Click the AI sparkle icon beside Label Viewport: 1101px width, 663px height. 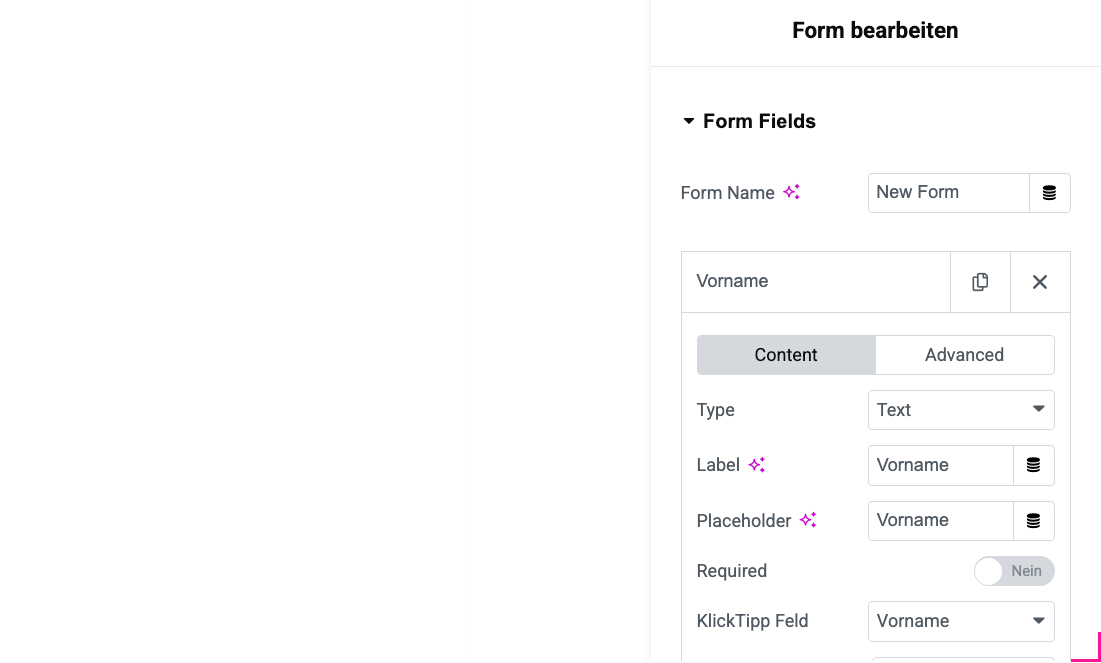point(757,464)
